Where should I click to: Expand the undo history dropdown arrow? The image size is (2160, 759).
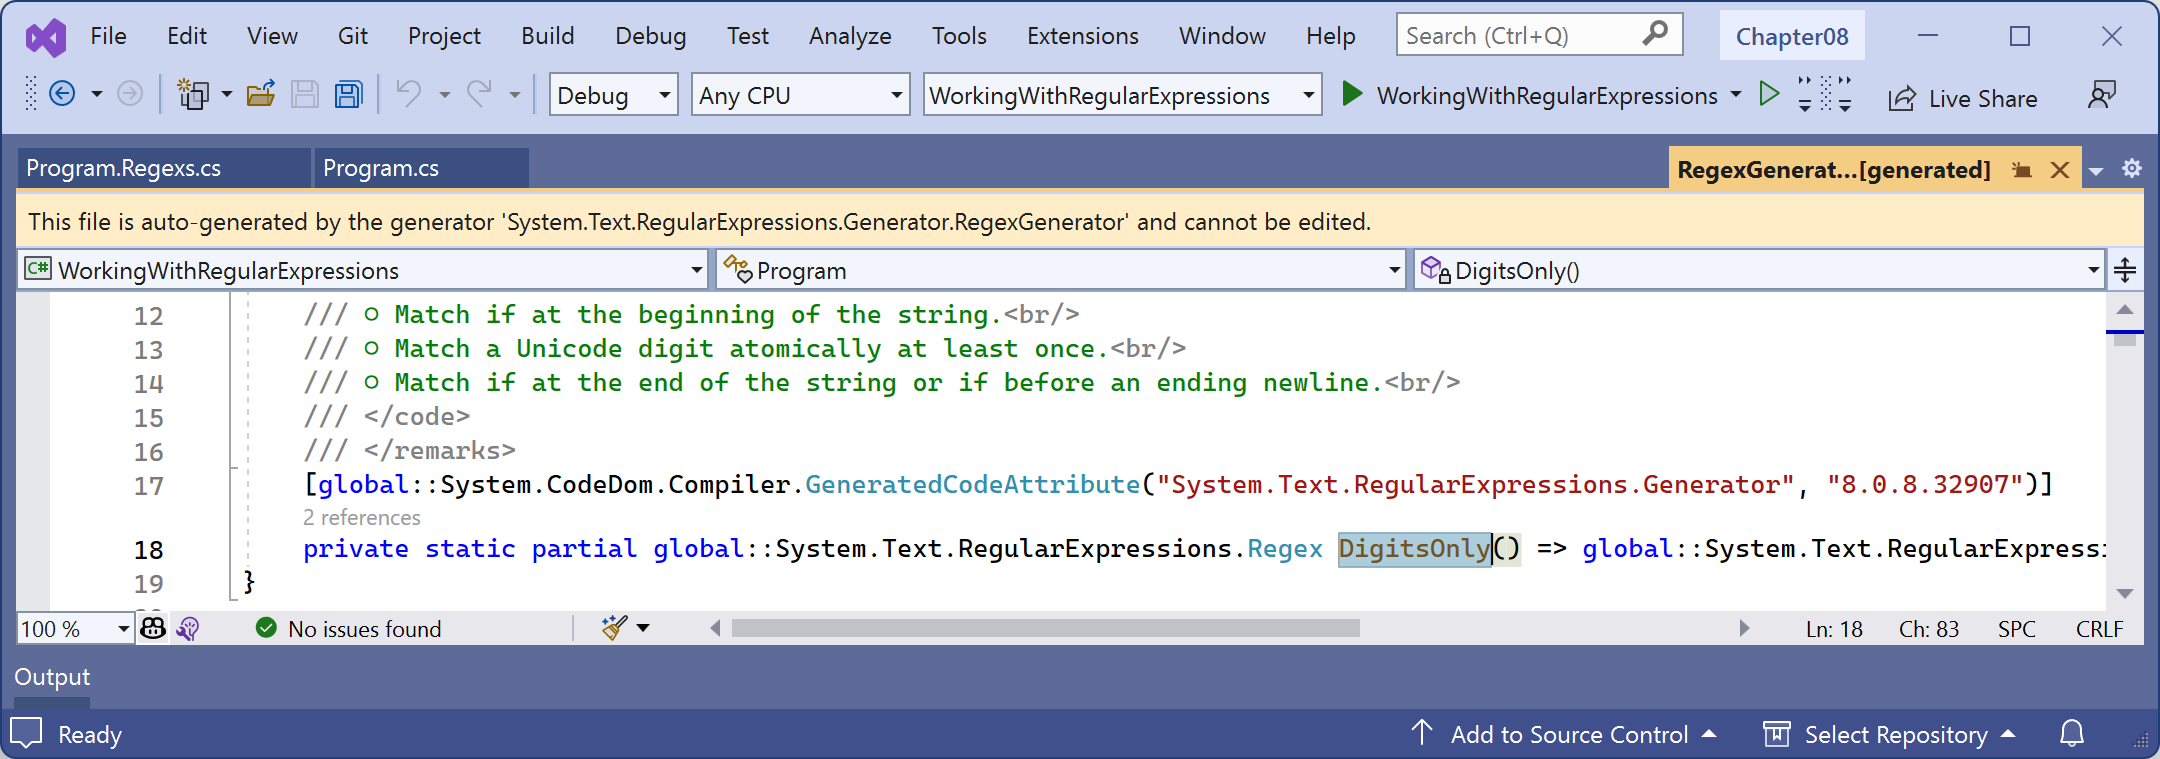click(x=444, y=95)
